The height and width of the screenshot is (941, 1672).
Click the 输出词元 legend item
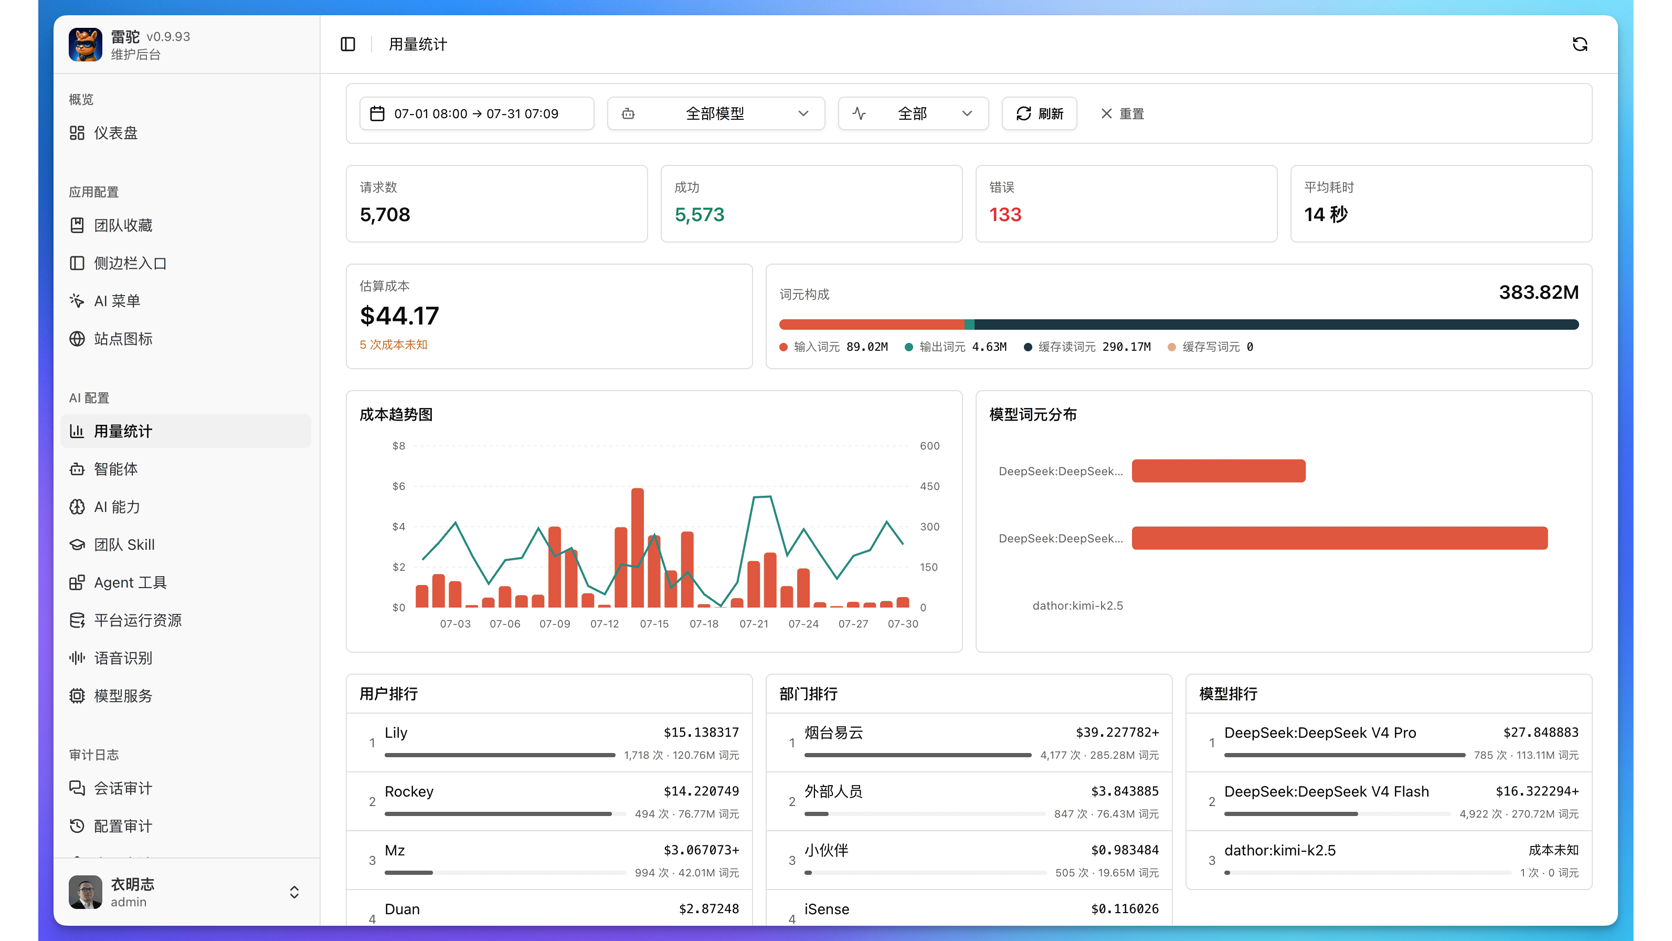pyautogui.click(x=955, y=347)
